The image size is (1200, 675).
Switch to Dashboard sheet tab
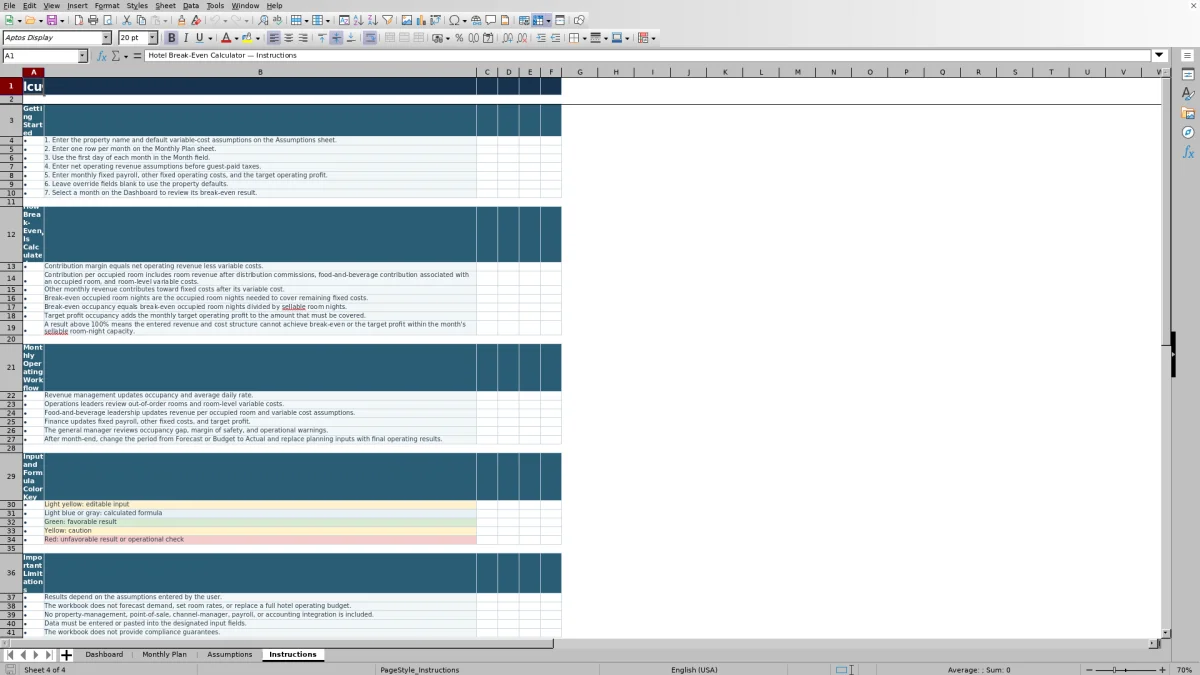point(104,655)
